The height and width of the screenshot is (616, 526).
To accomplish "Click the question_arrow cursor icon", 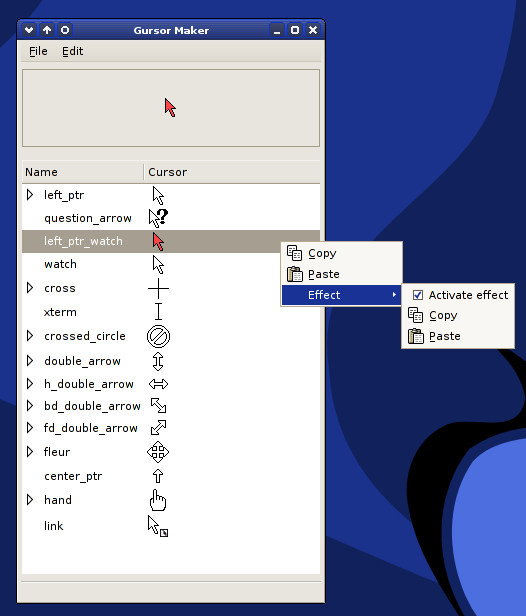I will (x=158, y=218).
